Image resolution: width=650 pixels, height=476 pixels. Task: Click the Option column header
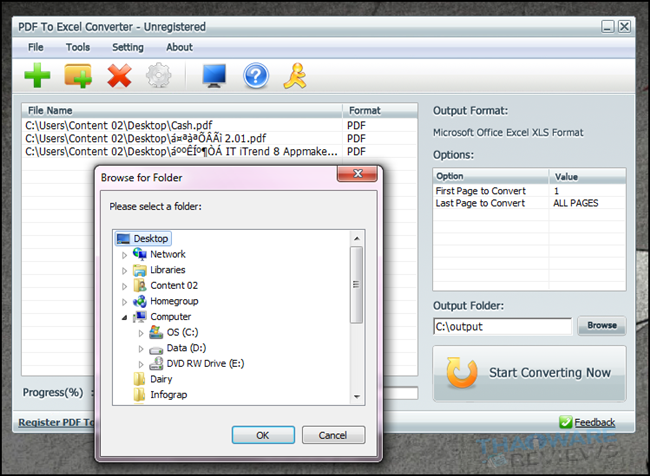pyautogui.click(x=491, y=176)
